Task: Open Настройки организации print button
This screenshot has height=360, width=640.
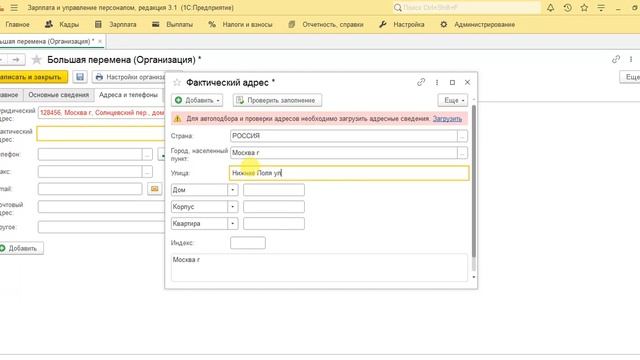Action: (129, 77)
